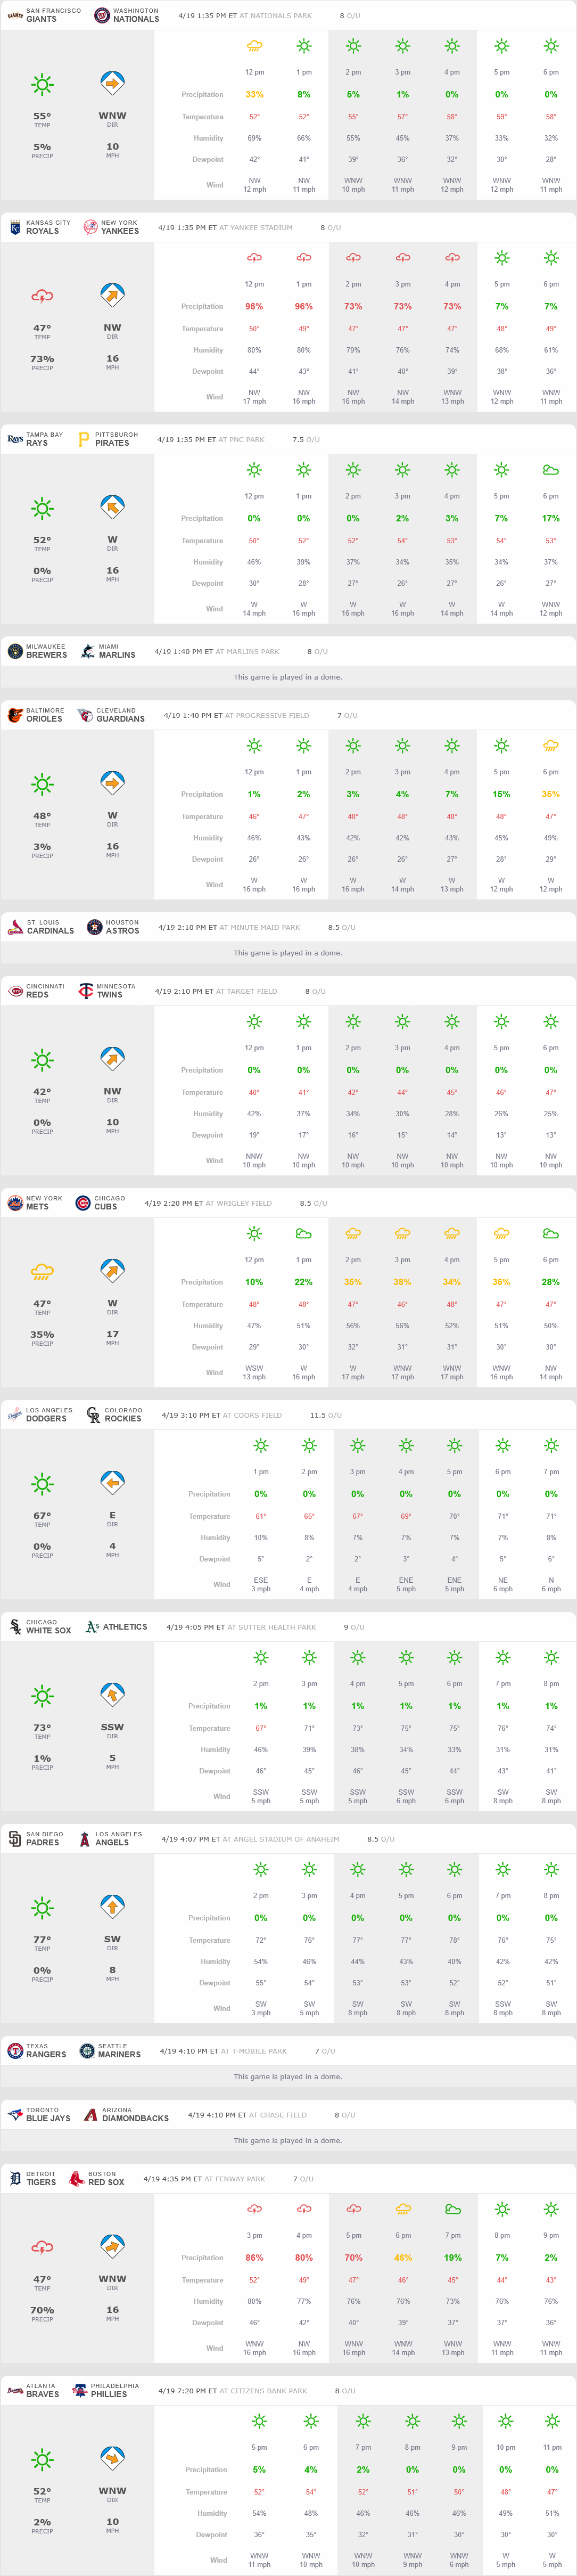Image resolution: width=577 pixels, height=2576 pixels.
Task: Click the Pittsburgh Pirates 'P' logo
Action: (x=84, y=439)
